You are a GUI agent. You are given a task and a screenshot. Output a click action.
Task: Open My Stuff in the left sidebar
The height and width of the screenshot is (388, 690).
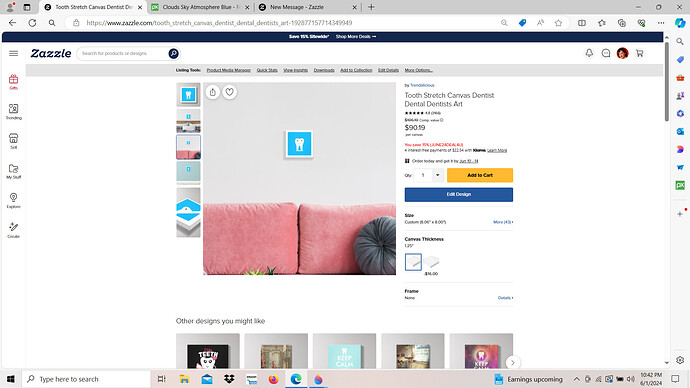tap(13, 171)
